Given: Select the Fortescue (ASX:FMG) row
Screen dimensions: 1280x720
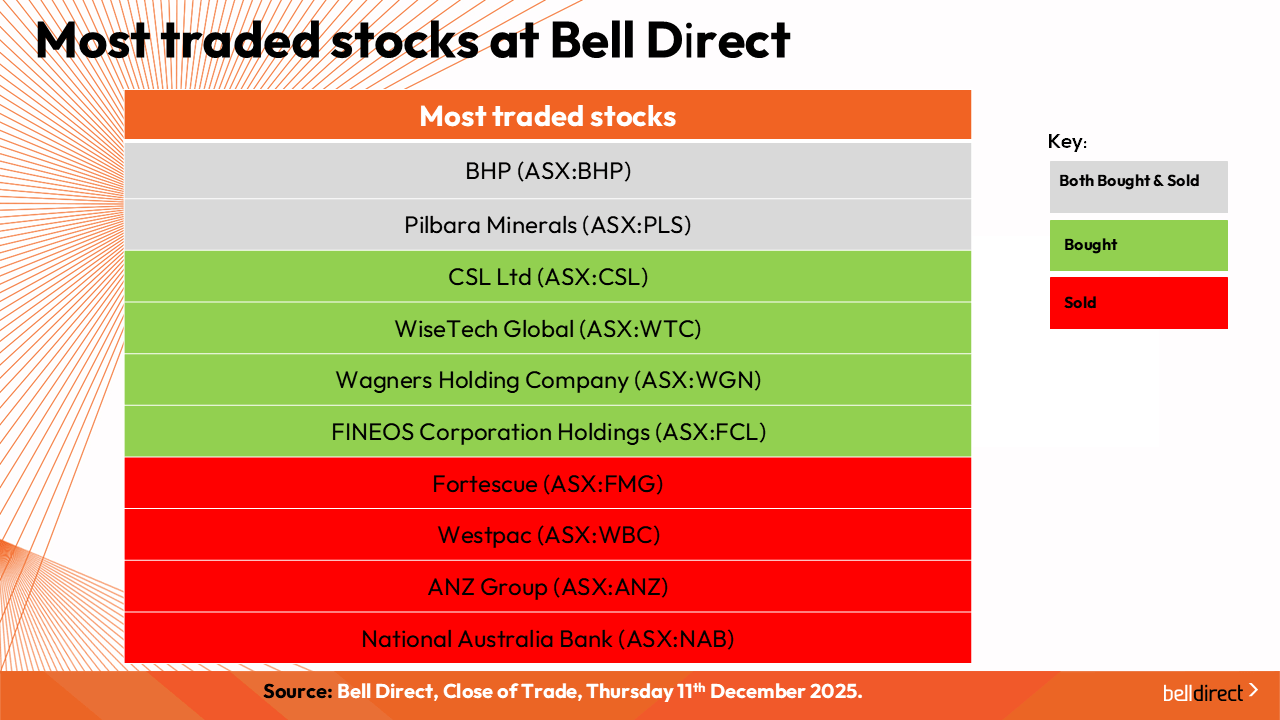Looking at the screenshot, I should 547,484.
